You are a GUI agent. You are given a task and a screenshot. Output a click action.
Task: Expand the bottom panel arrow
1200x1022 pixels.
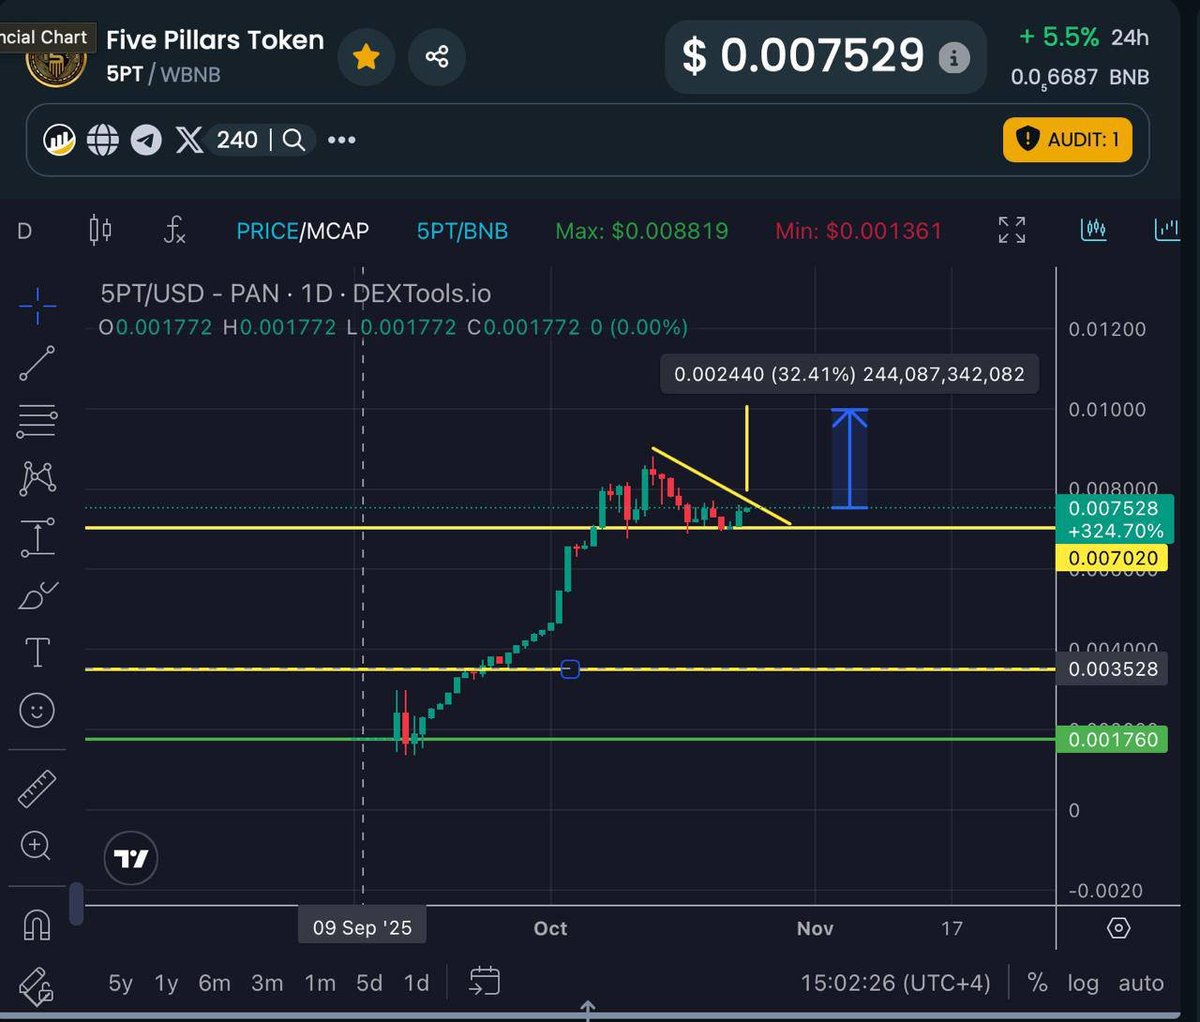coord(588,1009)
